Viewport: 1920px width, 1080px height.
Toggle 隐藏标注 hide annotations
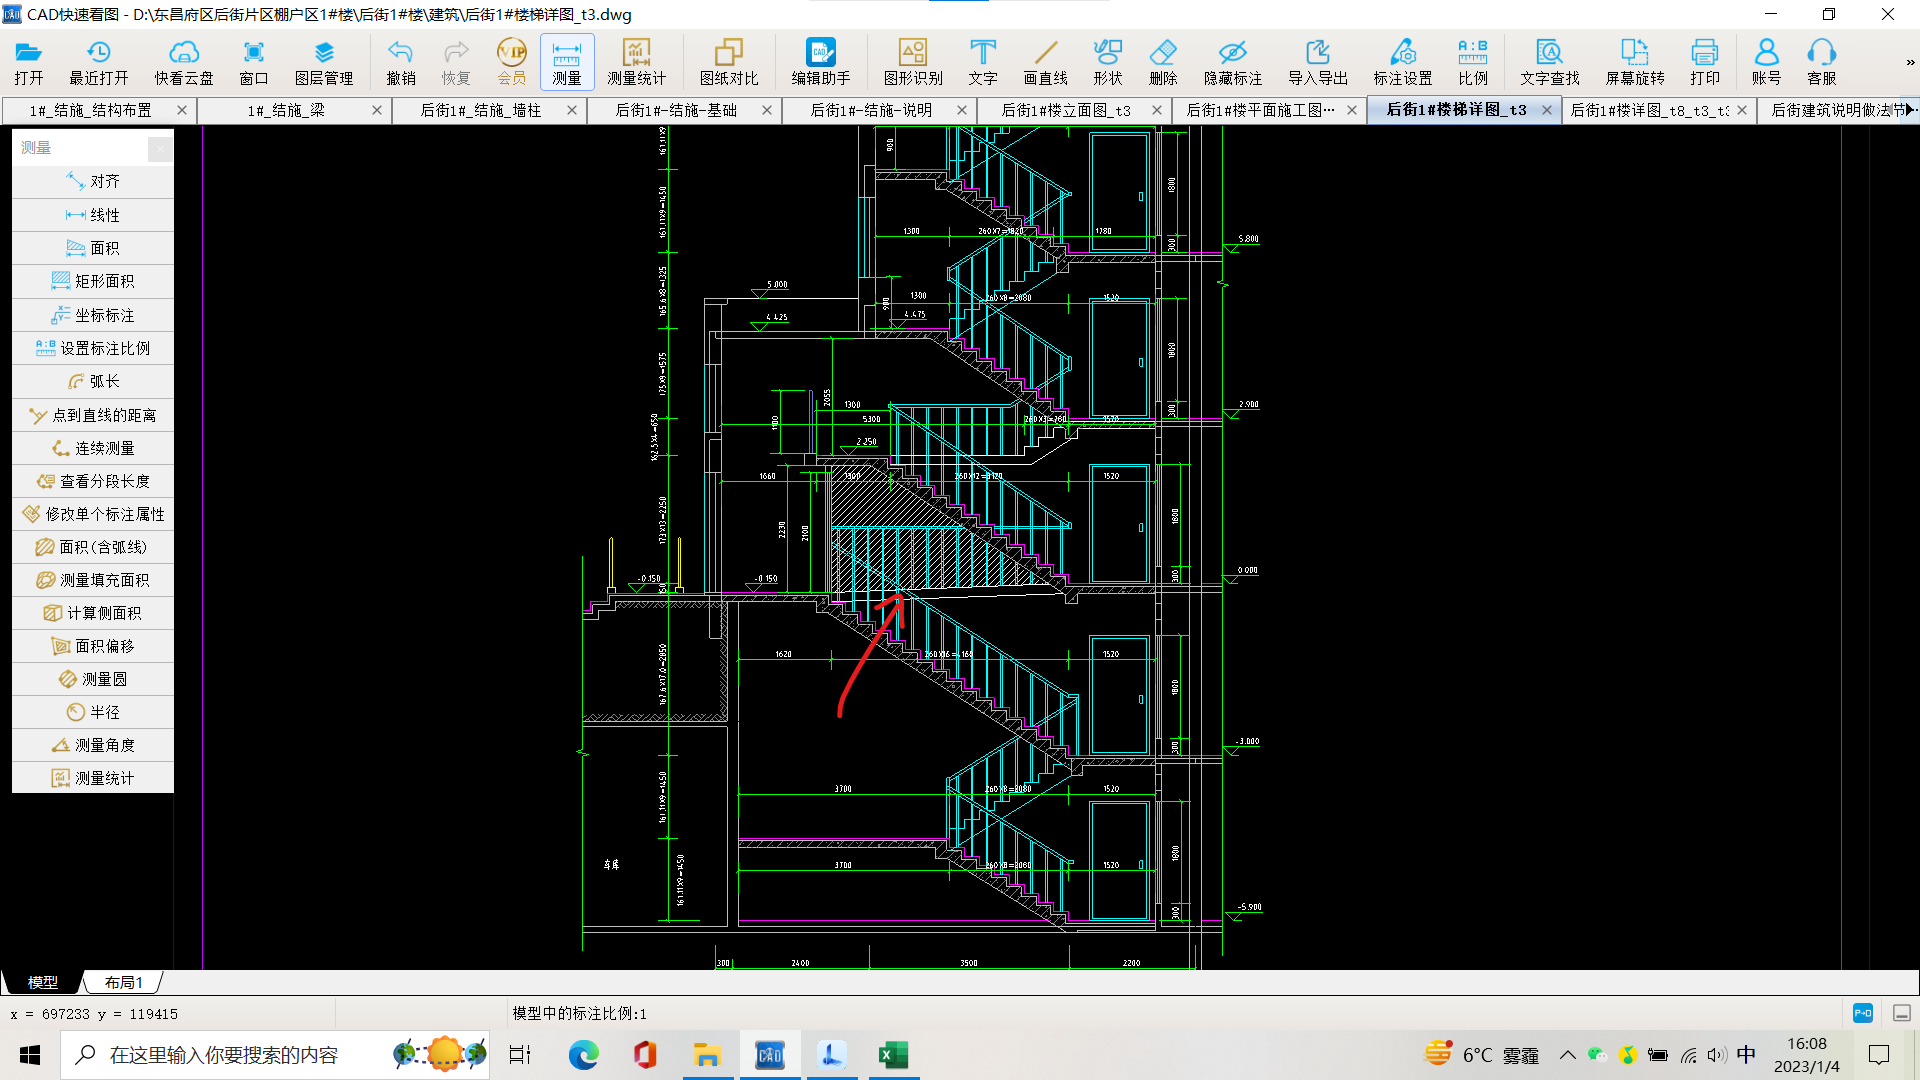click(x=1233, y=62)
